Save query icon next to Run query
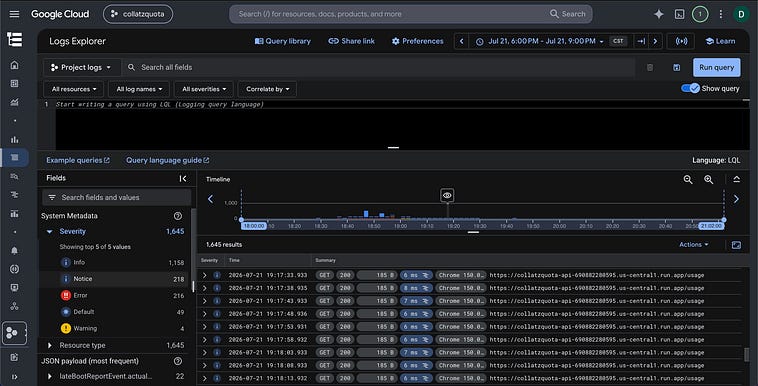This screenshot has width=758, height=386. pos(676,67)
